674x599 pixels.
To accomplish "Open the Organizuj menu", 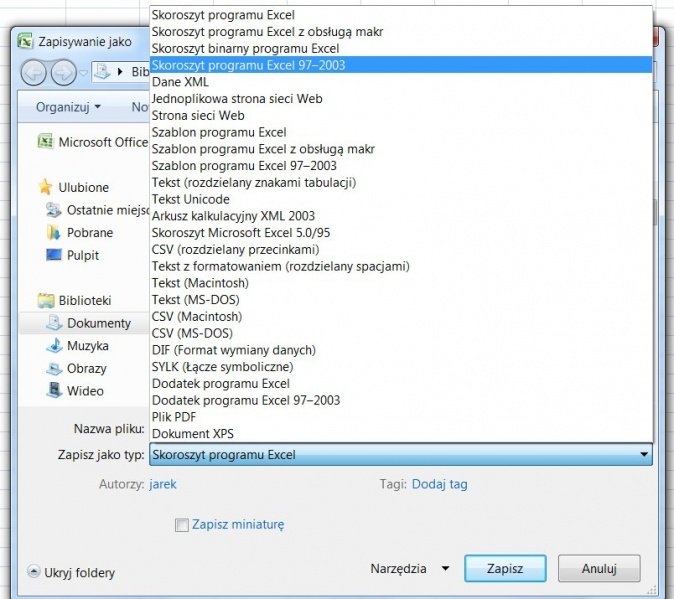I will 69,106.
